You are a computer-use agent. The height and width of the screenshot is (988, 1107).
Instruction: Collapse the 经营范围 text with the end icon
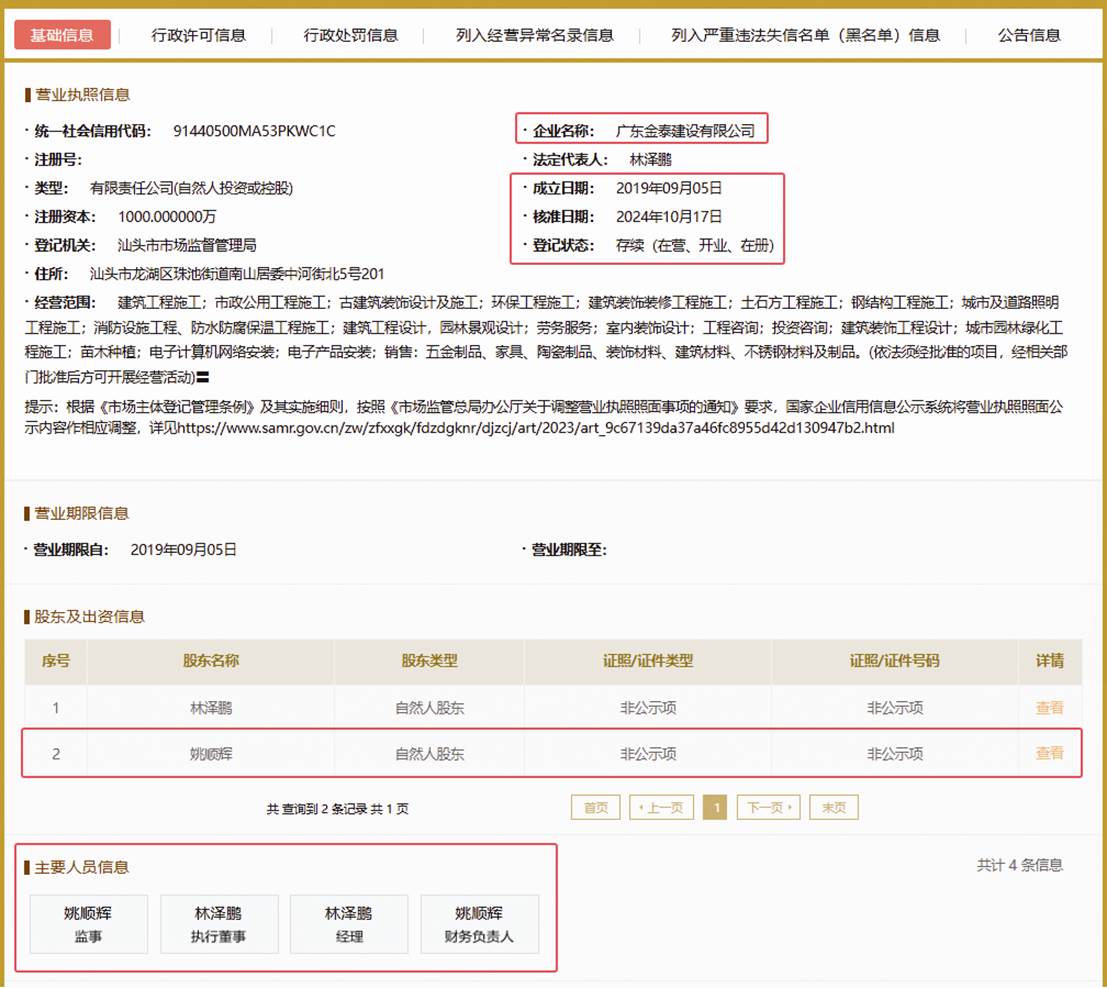coord(203,377)
